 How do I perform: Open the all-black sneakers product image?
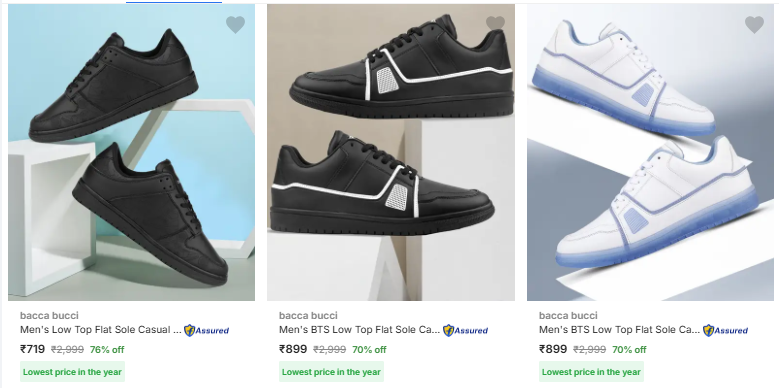(x=132, y=152)
